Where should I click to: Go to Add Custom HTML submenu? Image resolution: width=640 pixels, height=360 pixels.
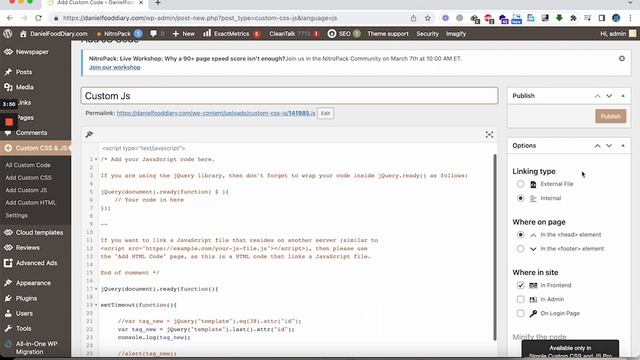coord(31,202)
